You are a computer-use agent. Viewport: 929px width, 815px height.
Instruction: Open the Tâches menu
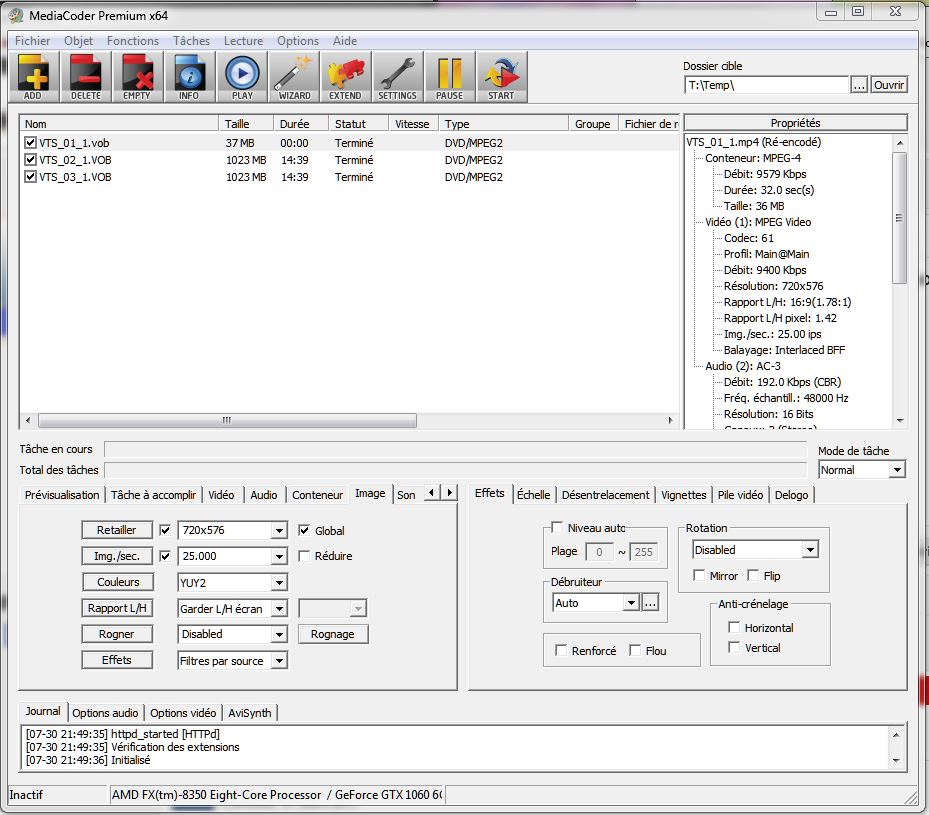(191, 41)
